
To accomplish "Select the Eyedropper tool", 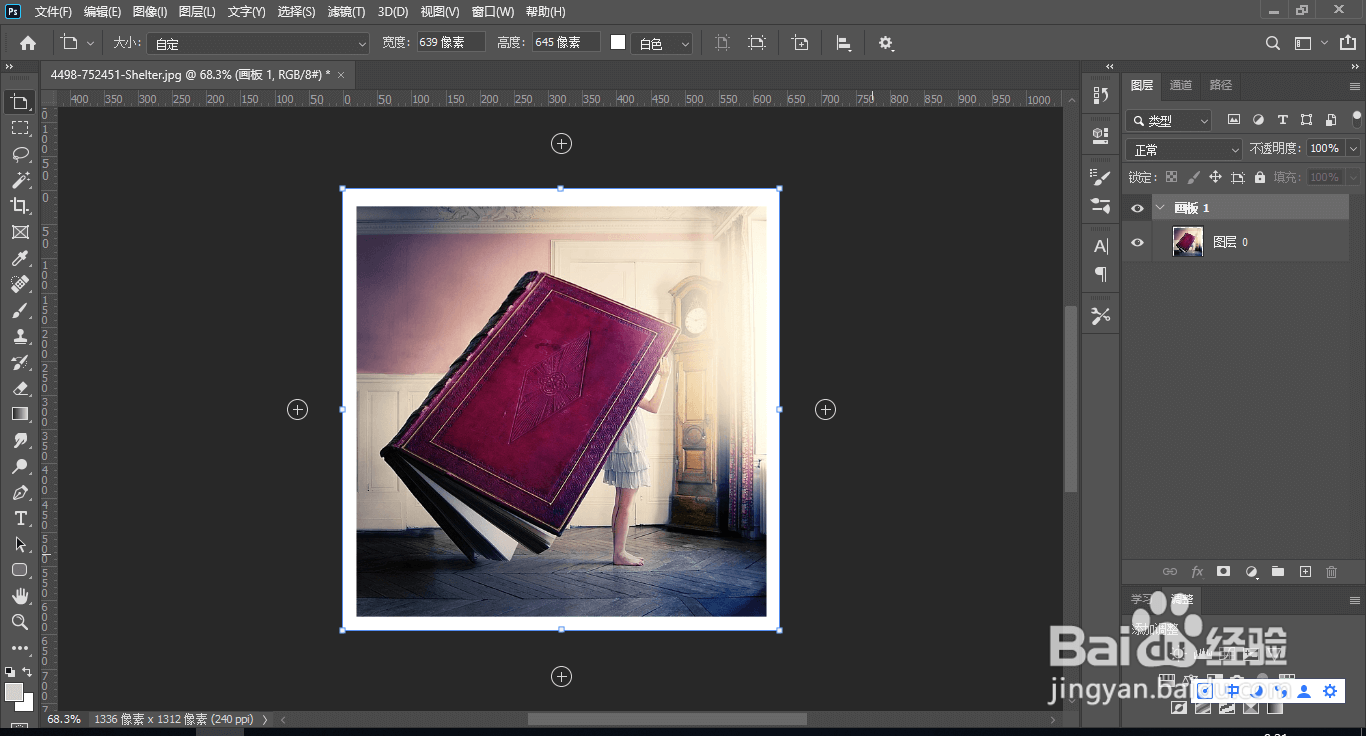I will point(20,258).
